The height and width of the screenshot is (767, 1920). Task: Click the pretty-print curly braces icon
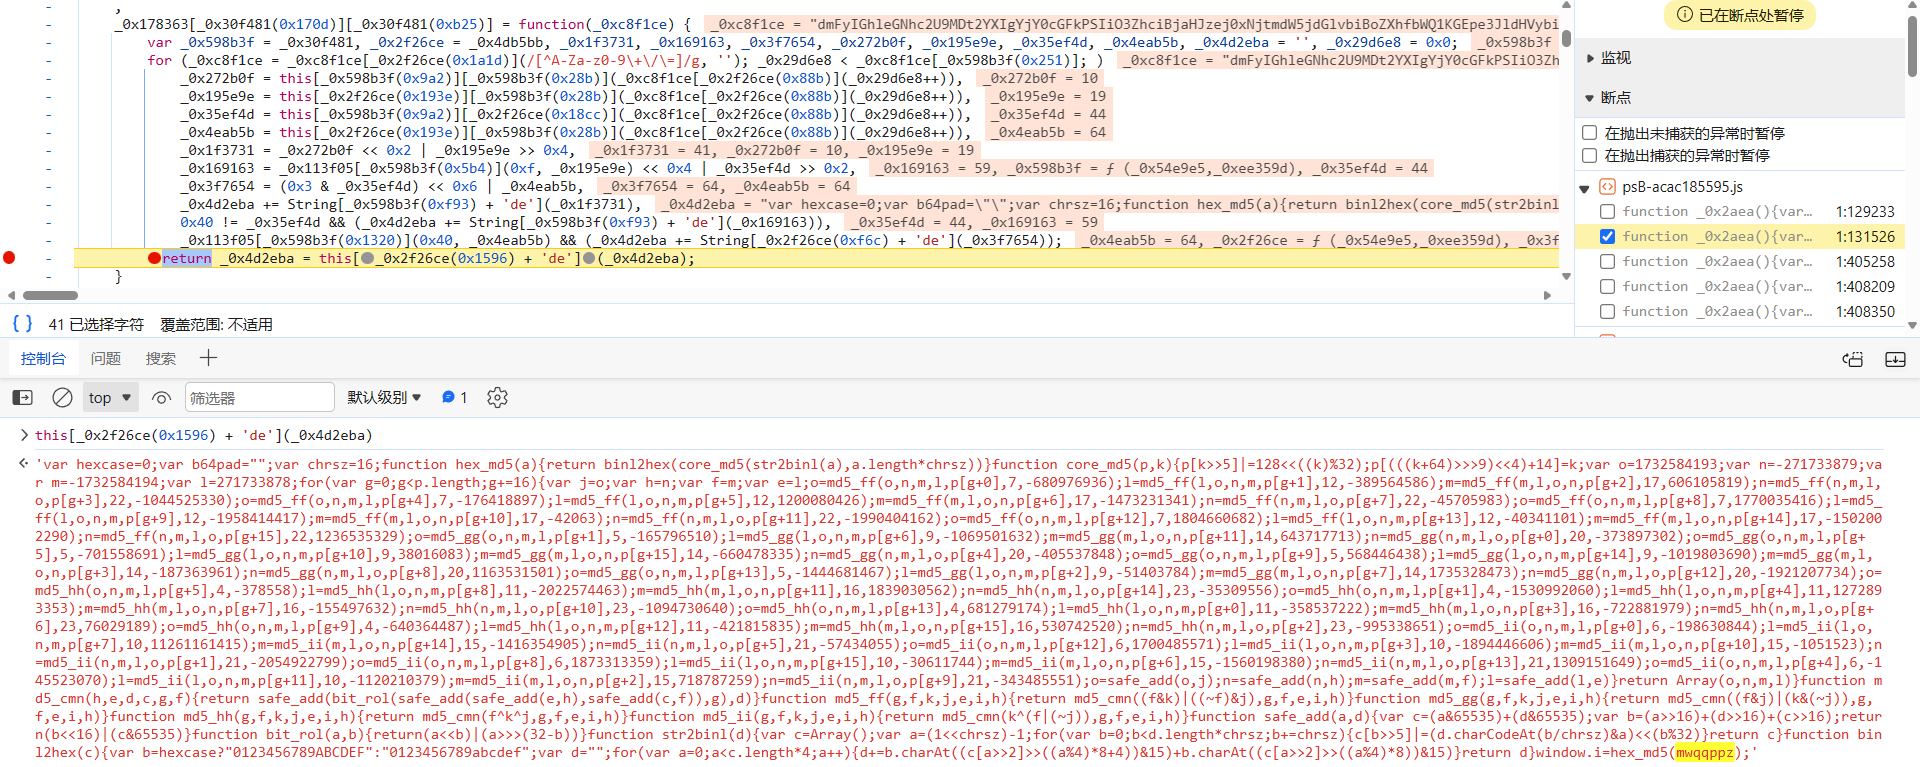click(x=22, y=324)
